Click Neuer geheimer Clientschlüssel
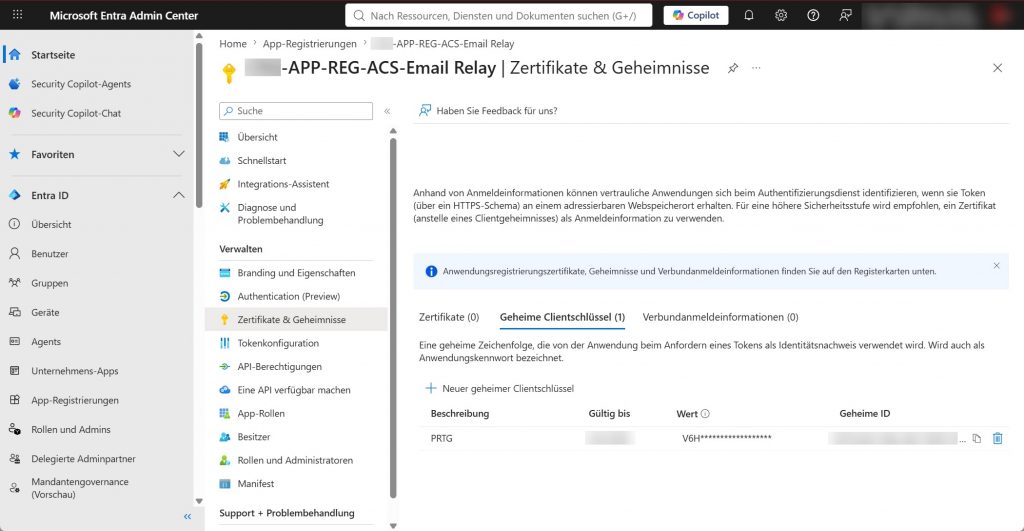1024x531 pixels. 500,389
